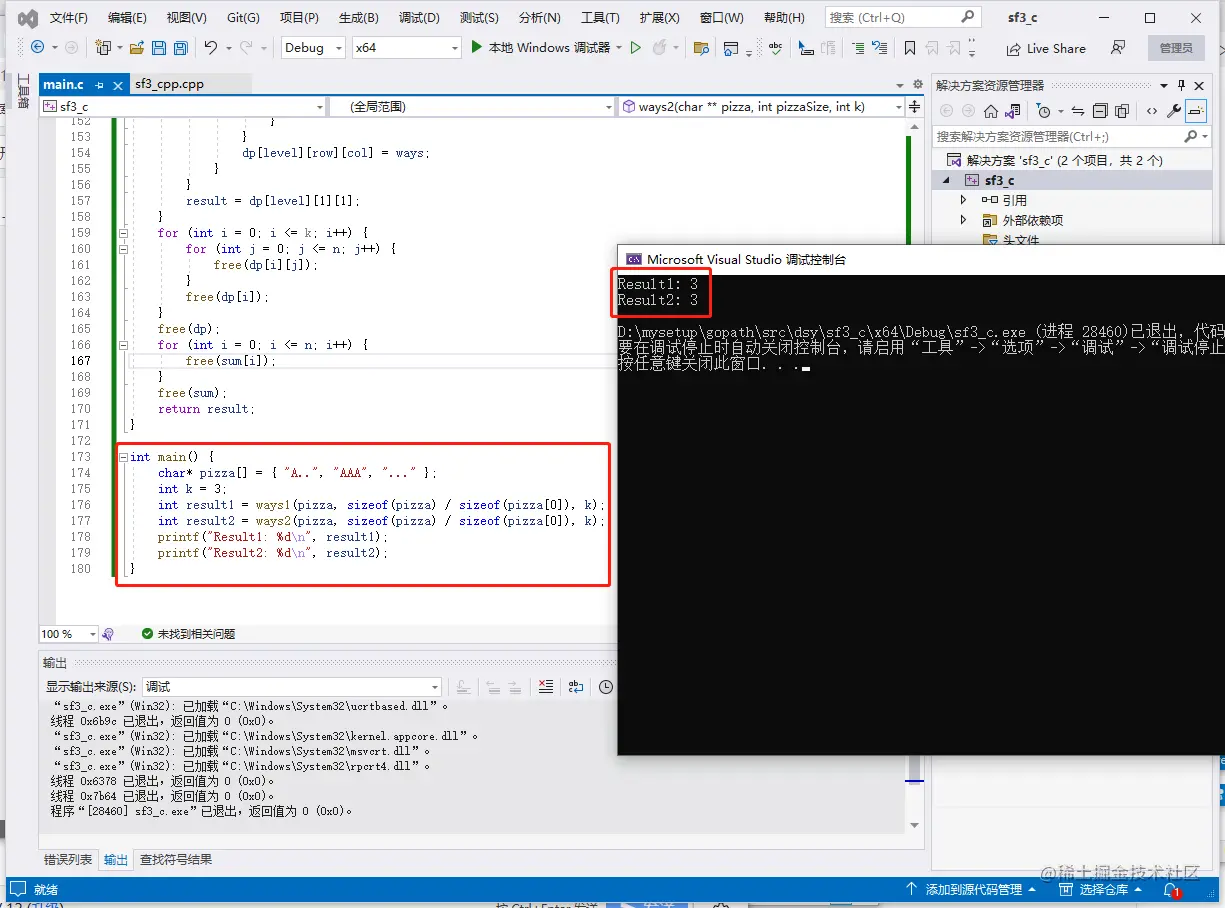
Task: Click the Home icon in Solution Explorer
Action: coord(990,111)
